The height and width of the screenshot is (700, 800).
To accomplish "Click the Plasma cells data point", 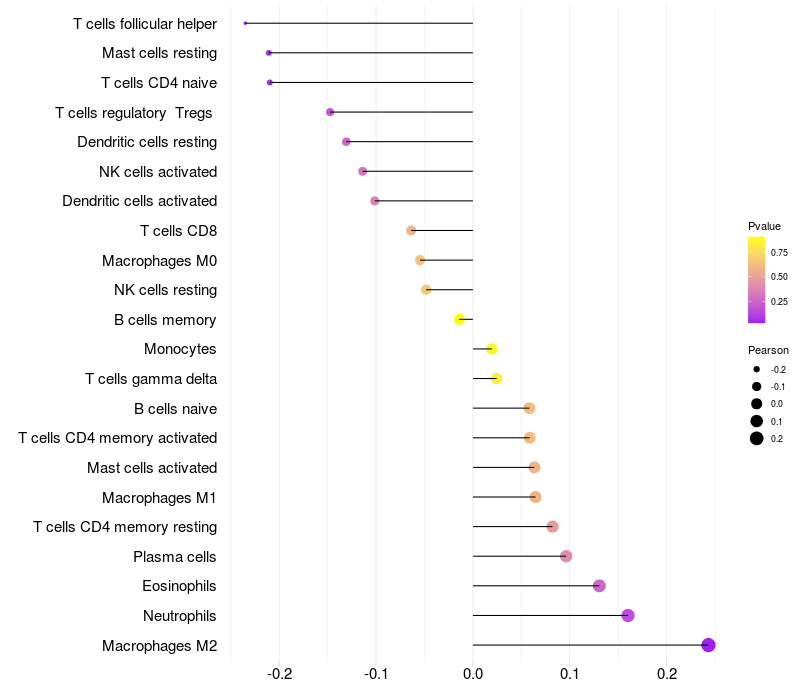I will coord(566,556).
